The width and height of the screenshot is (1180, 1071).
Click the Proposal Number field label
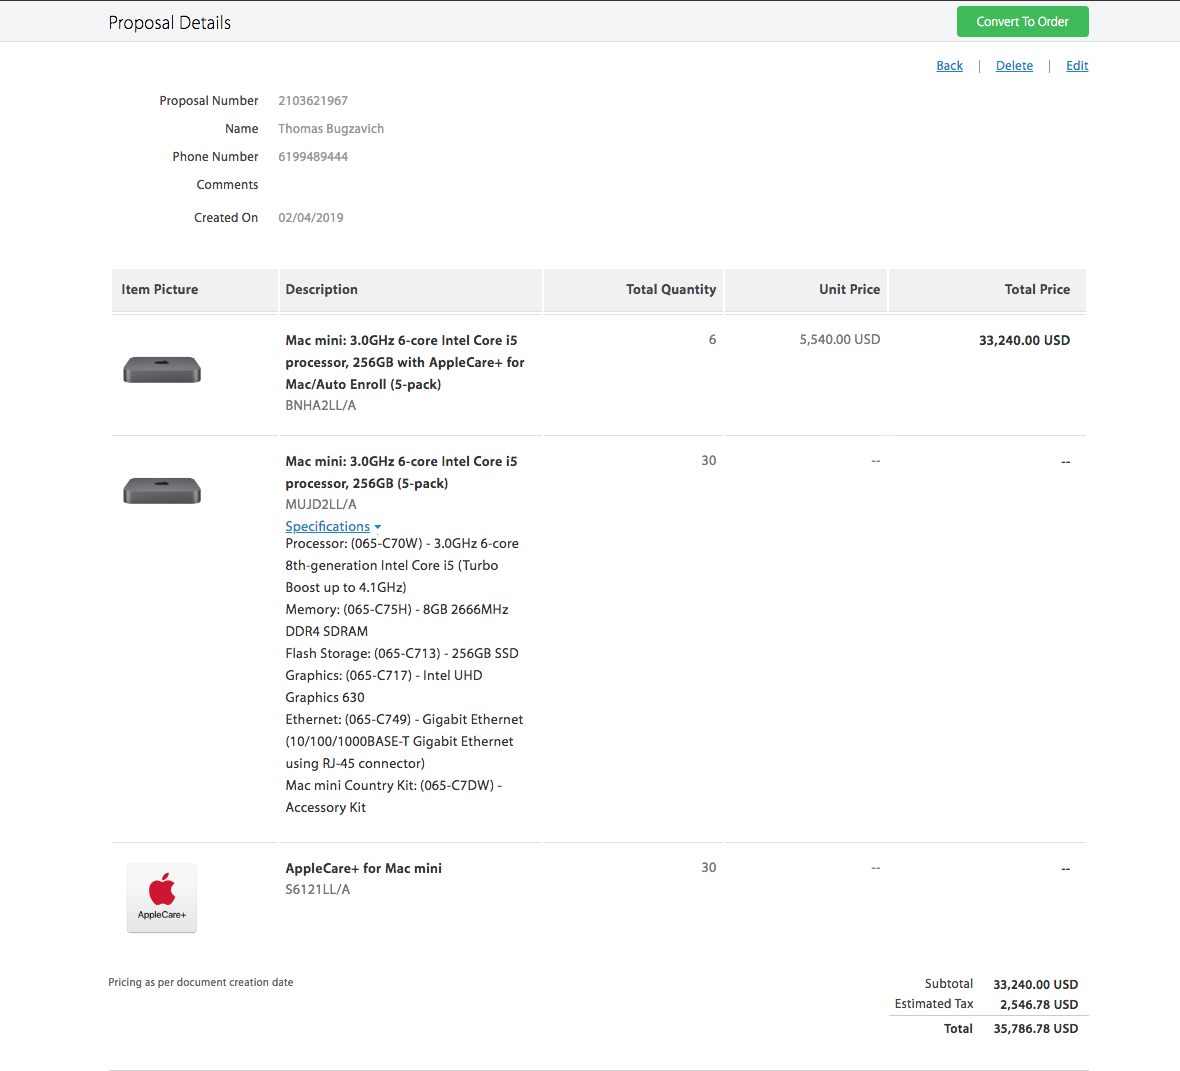click(208, 101)
